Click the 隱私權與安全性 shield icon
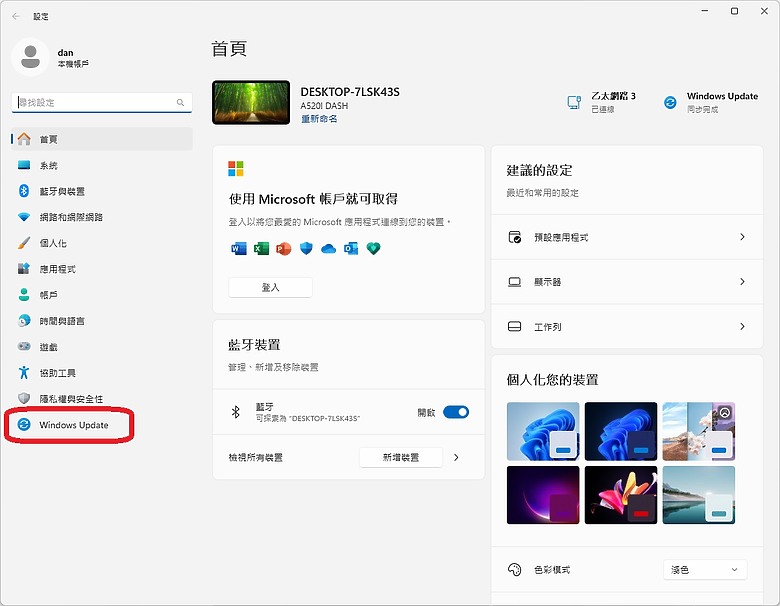 tap(24, 399)
